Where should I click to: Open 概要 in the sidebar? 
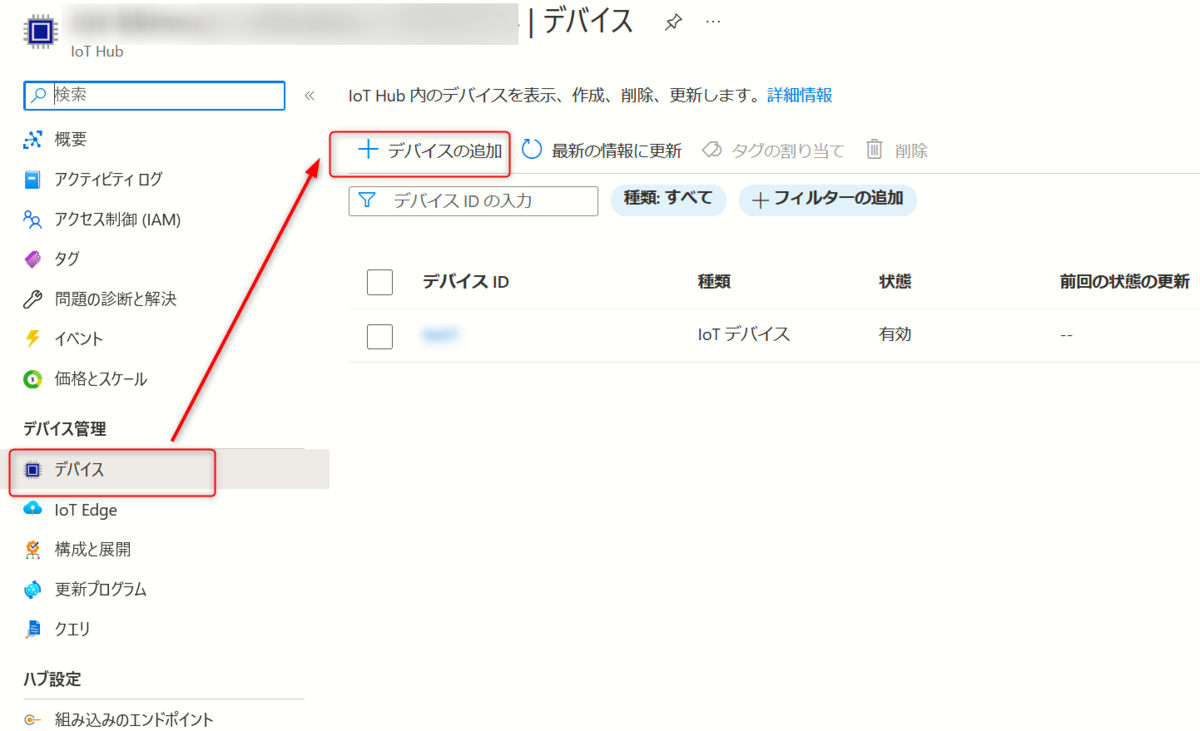coord(71,139)
